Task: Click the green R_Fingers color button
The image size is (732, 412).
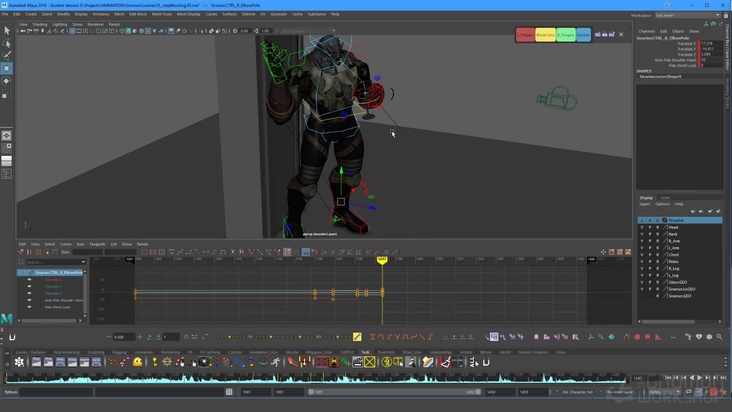Action: (565, 35)
